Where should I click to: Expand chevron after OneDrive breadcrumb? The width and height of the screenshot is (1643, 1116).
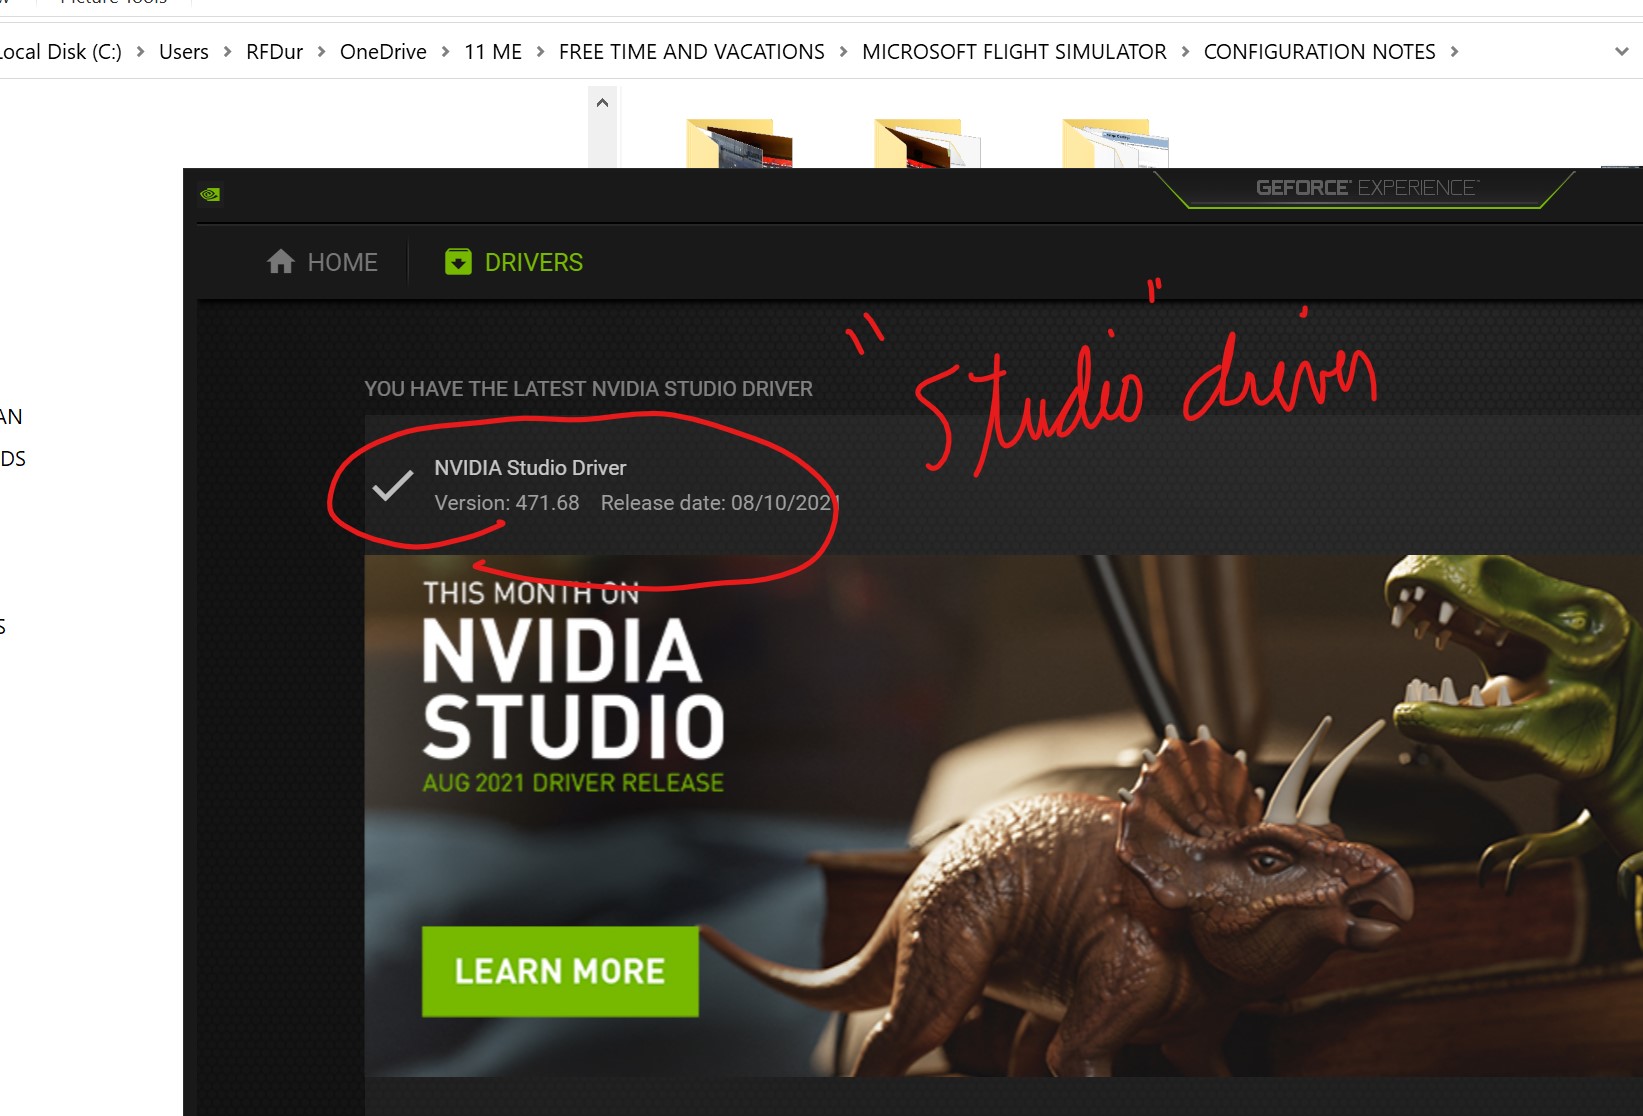[x=445, y=52]
